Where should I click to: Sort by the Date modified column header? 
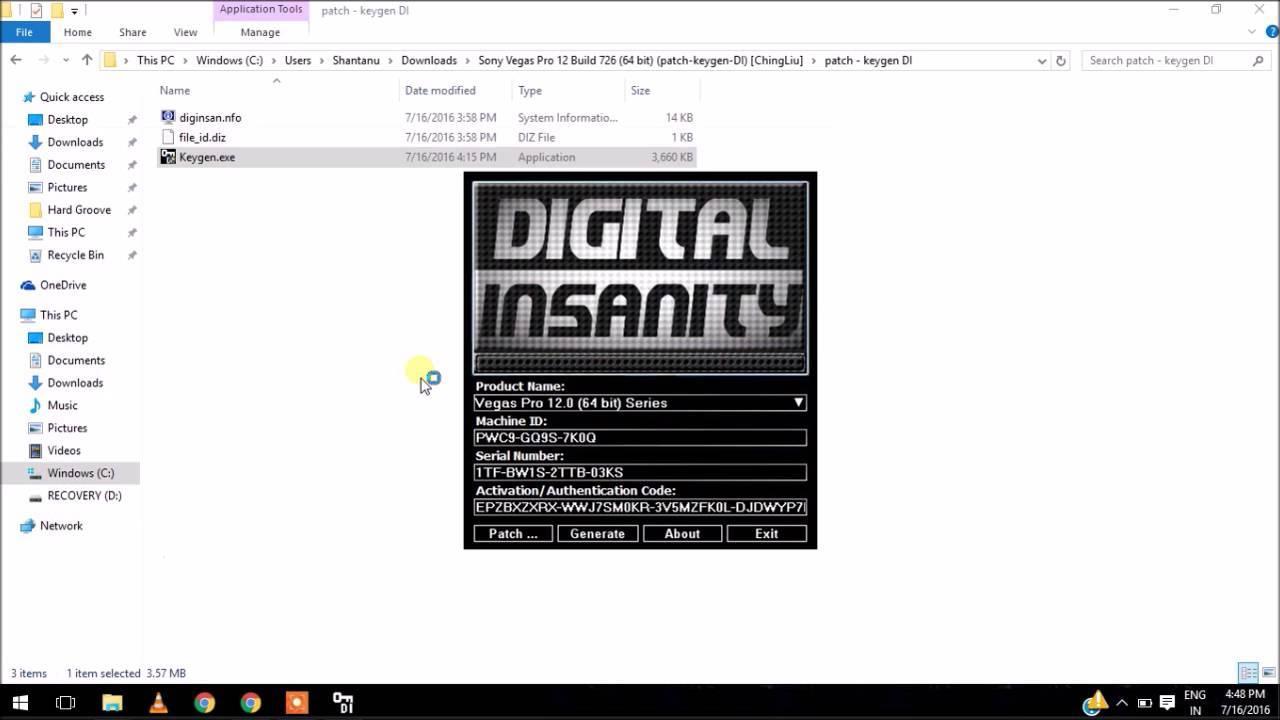pos(440,90)
